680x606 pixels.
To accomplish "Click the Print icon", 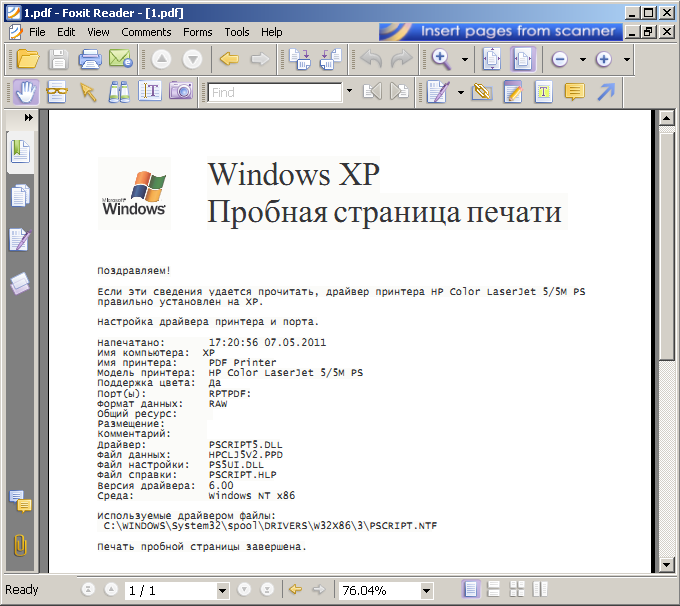I will 90,59.
